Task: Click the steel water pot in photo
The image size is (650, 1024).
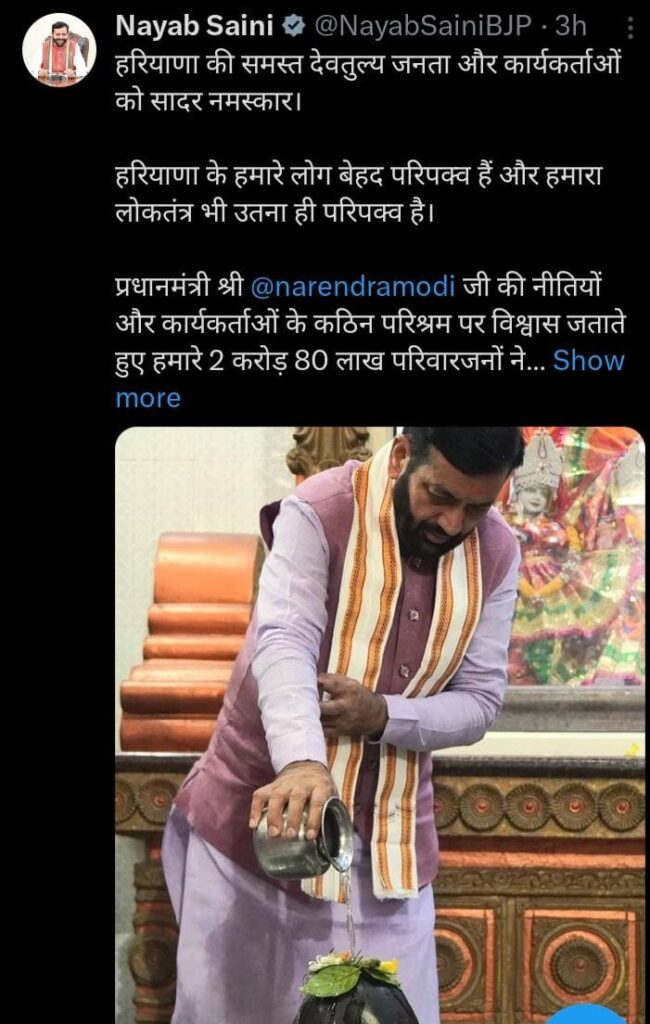Action: pos(303,837)
